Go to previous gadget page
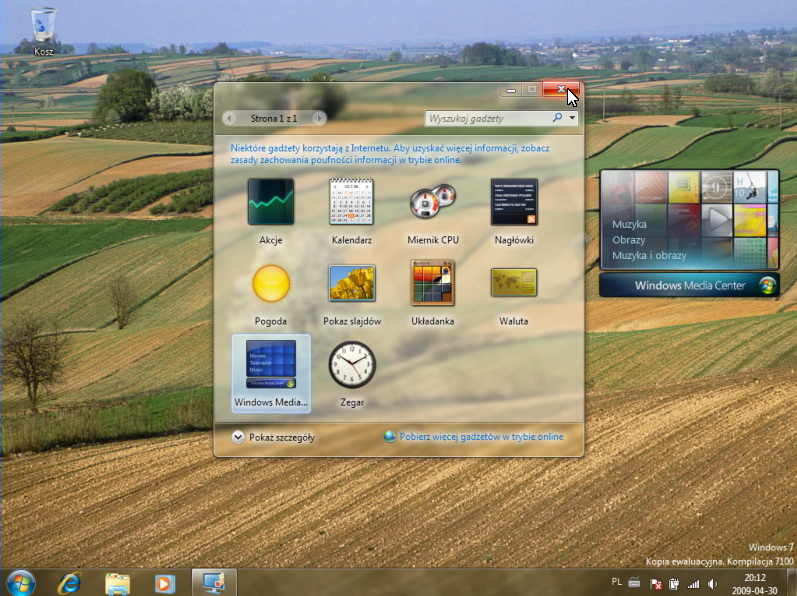Viewport: 797px width, 596px height. click(229, 118)
